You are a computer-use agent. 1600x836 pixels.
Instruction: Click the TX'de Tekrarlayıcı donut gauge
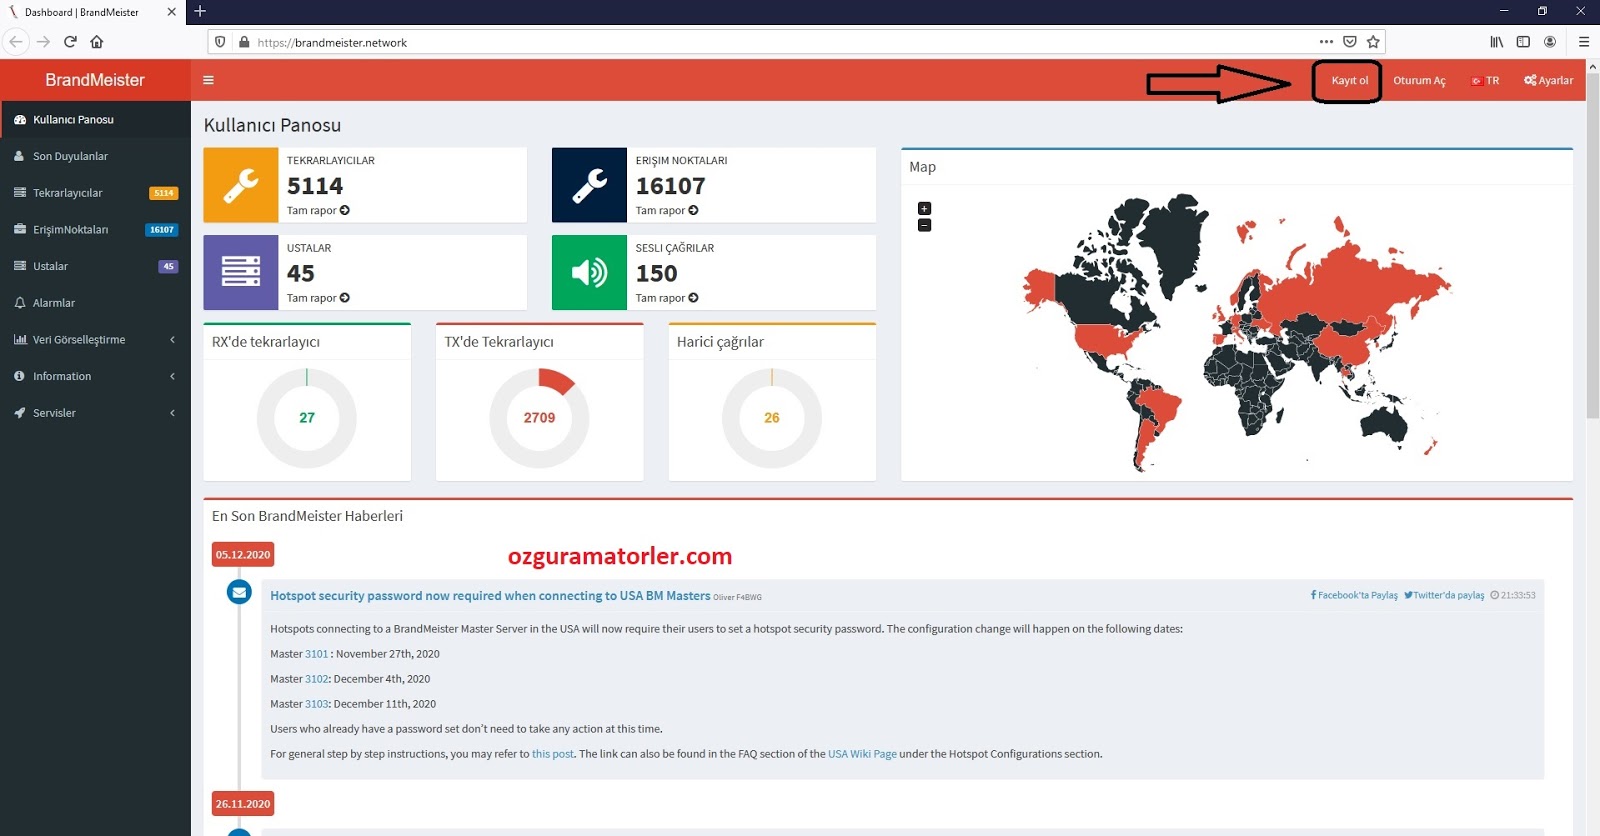(x=539, y=418)
